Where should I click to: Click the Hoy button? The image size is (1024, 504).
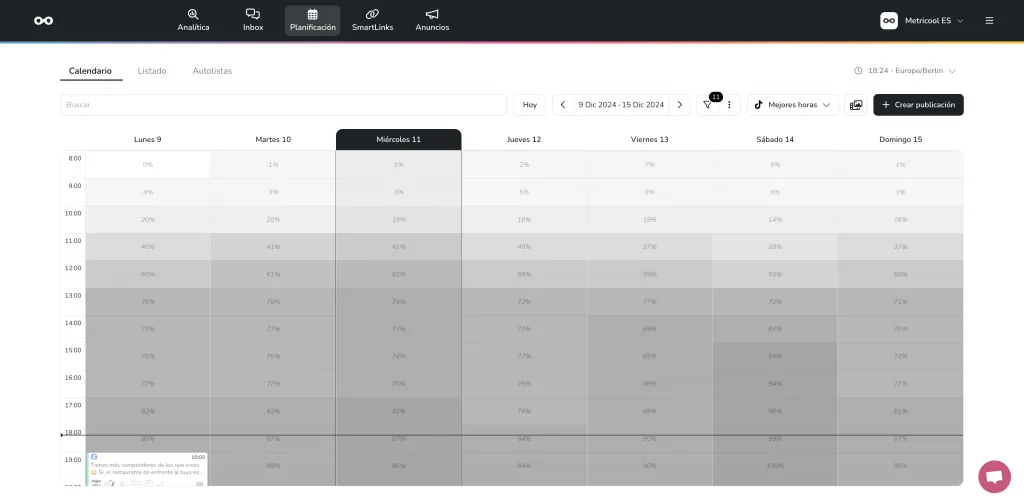(x=530, y=105)
